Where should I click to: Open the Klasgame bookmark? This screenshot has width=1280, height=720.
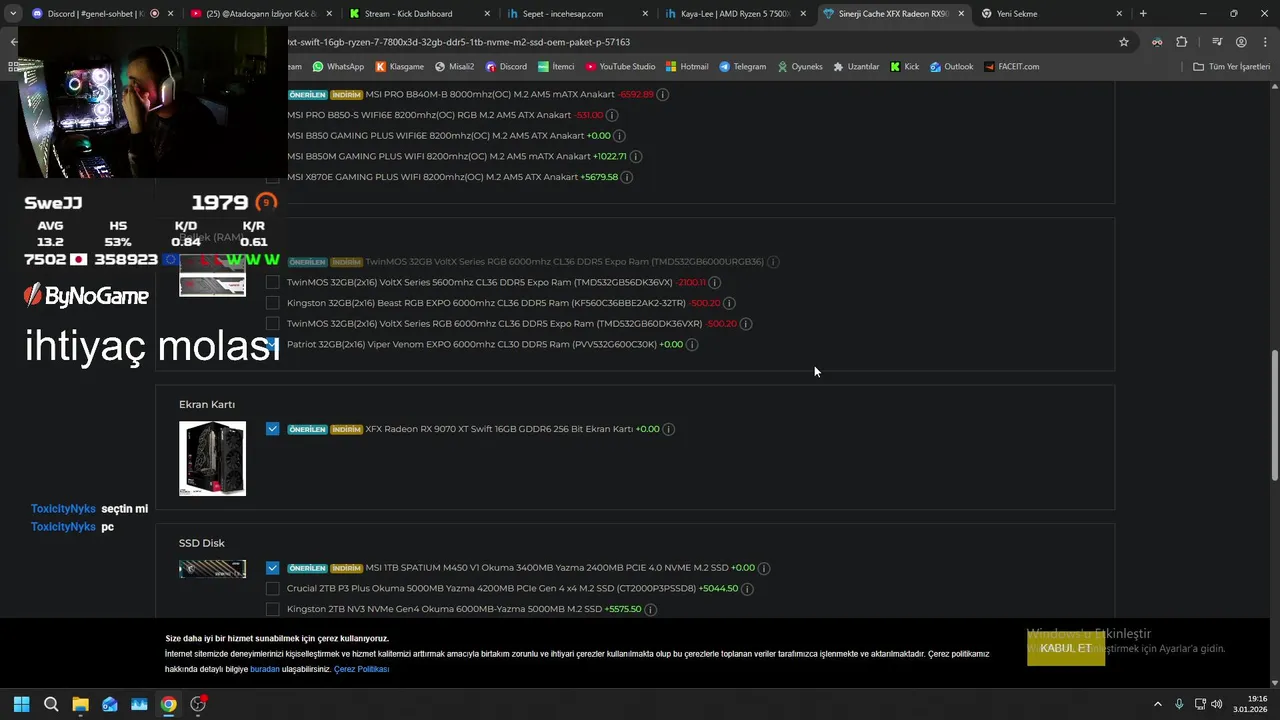[x=400, y=67]
